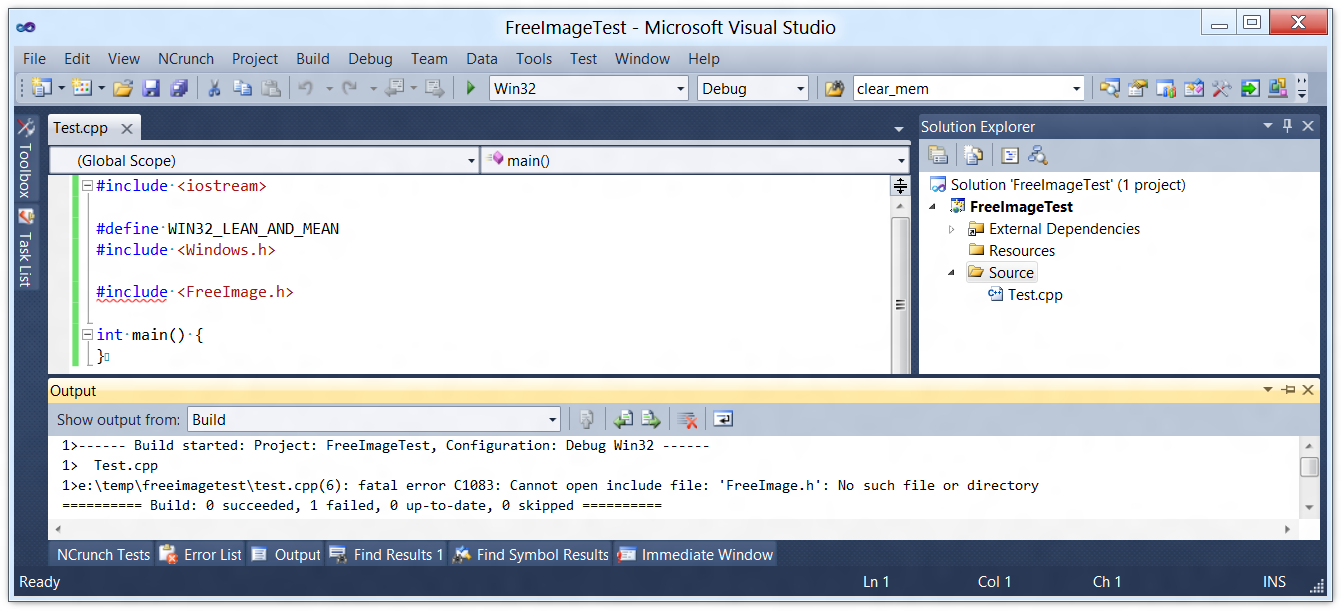
Task: Click the Navigate Backward icon
Action: [x=394, y=88]
